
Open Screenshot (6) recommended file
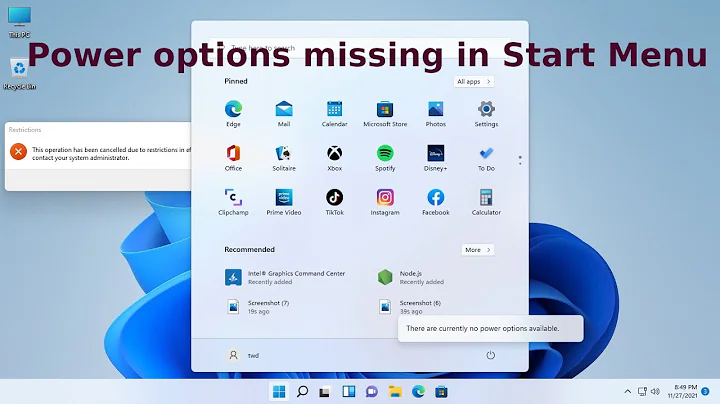(x=410, y=307)
